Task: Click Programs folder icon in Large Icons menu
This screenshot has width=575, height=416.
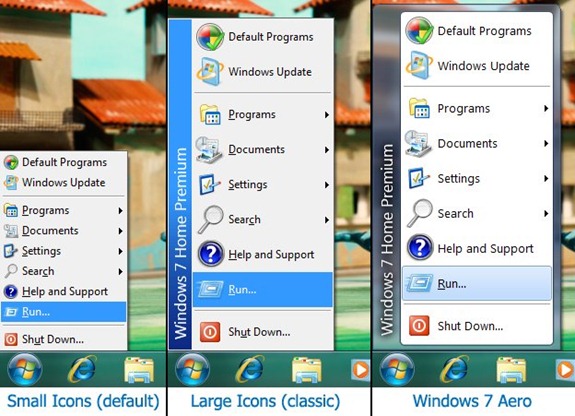Action: [x=210, y=114]
